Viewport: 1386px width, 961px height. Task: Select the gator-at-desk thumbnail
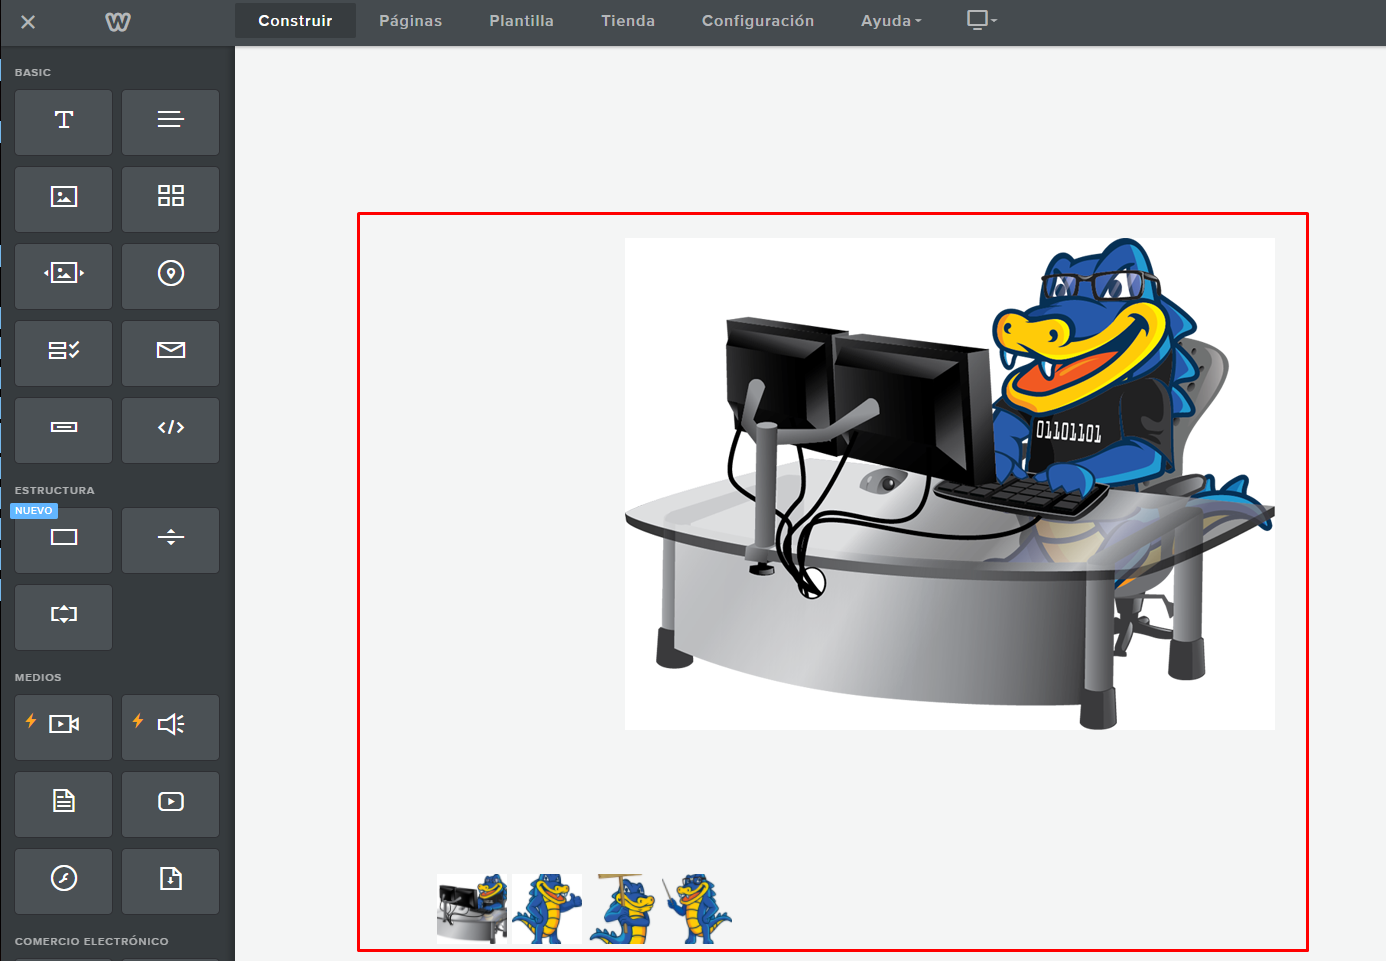(472, 908)
